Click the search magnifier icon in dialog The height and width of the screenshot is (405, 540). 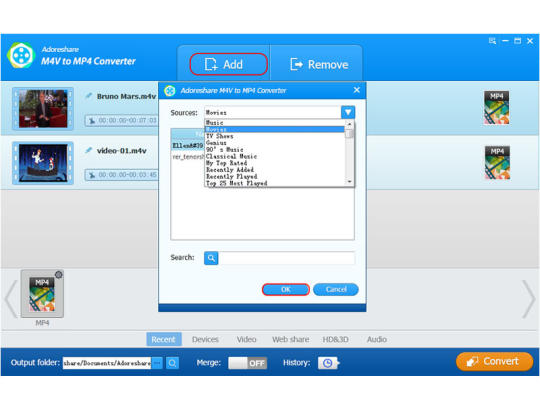pos(211,258)
